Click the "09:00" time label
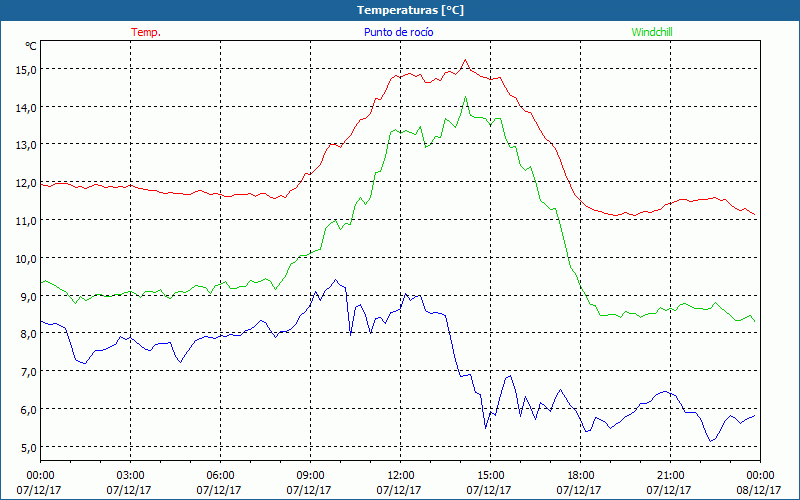Image resolution: width=800 pixels, height=500 pixels. coord(311,476)
